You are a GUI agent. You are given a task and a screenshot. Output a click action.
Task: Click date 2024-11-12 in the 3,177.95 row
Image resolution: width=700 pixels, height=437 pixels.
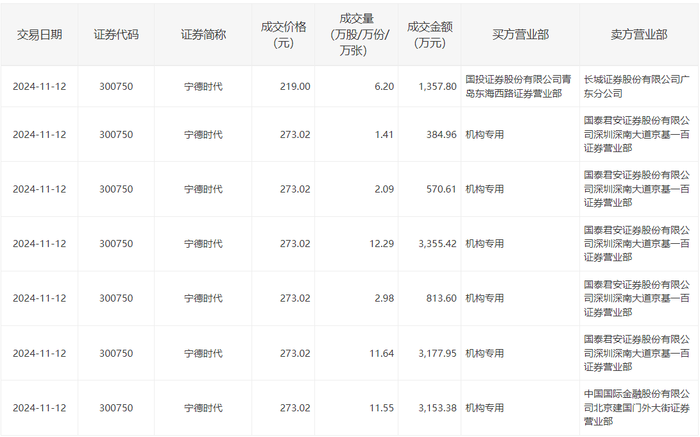coord(39,354)
